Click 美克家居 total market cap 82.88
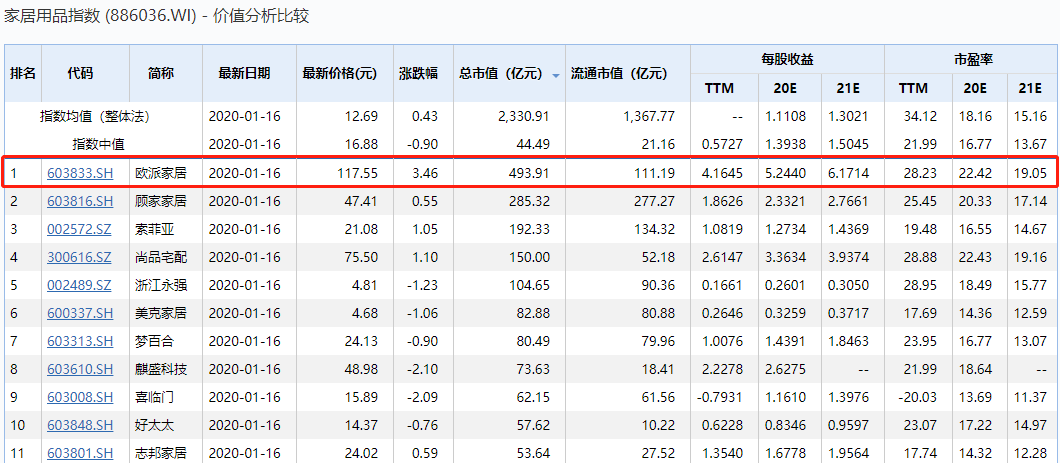 pos(533,313)
